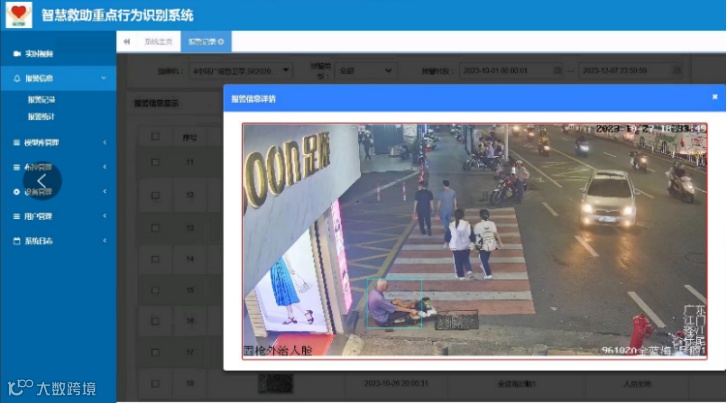Viewport: 727px width, 403px height.
Task: Click row number 14 cell
Action: coord(190,259)
